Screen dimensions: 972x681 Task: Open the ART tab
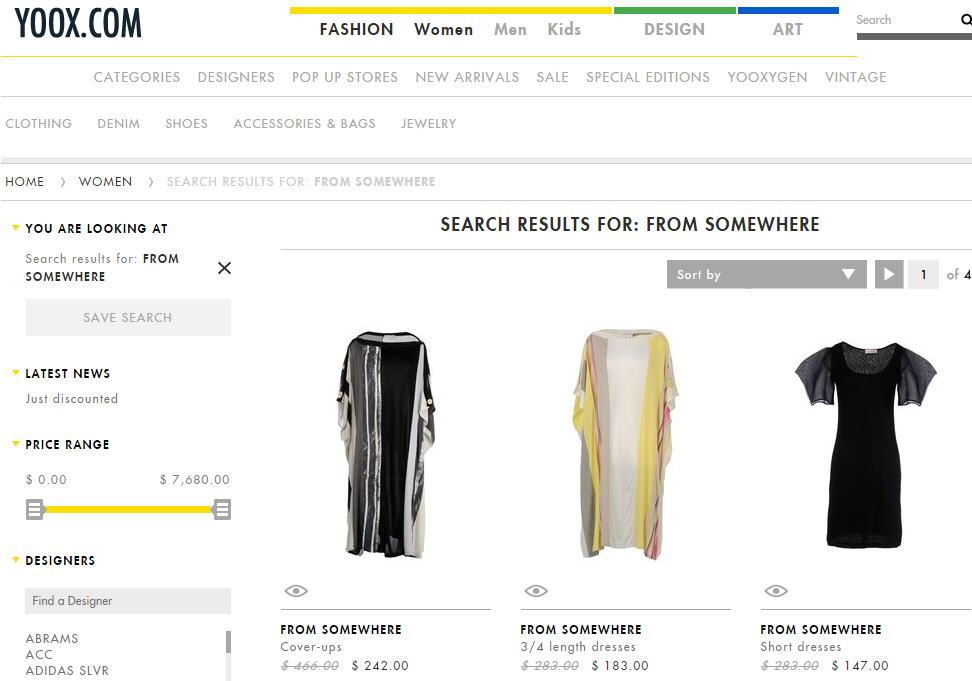[788, 29]
